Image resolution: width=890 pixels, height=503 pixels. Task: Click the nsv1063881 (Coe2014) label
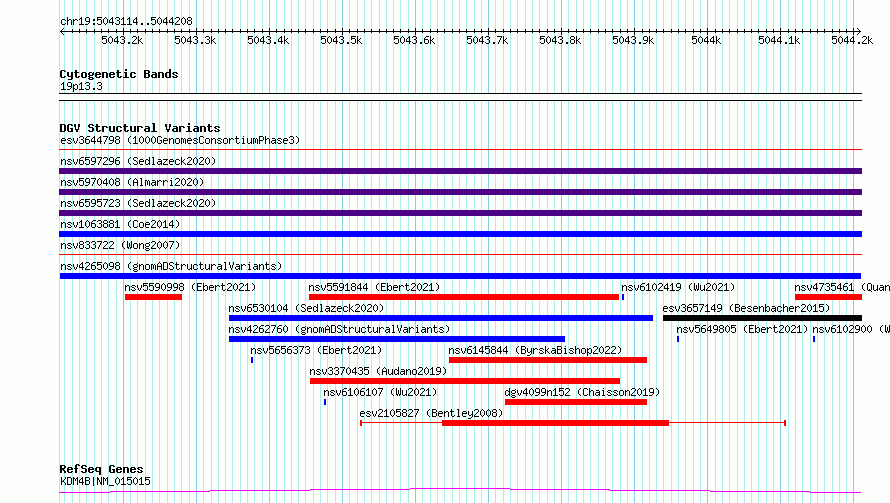click(120, 224)
